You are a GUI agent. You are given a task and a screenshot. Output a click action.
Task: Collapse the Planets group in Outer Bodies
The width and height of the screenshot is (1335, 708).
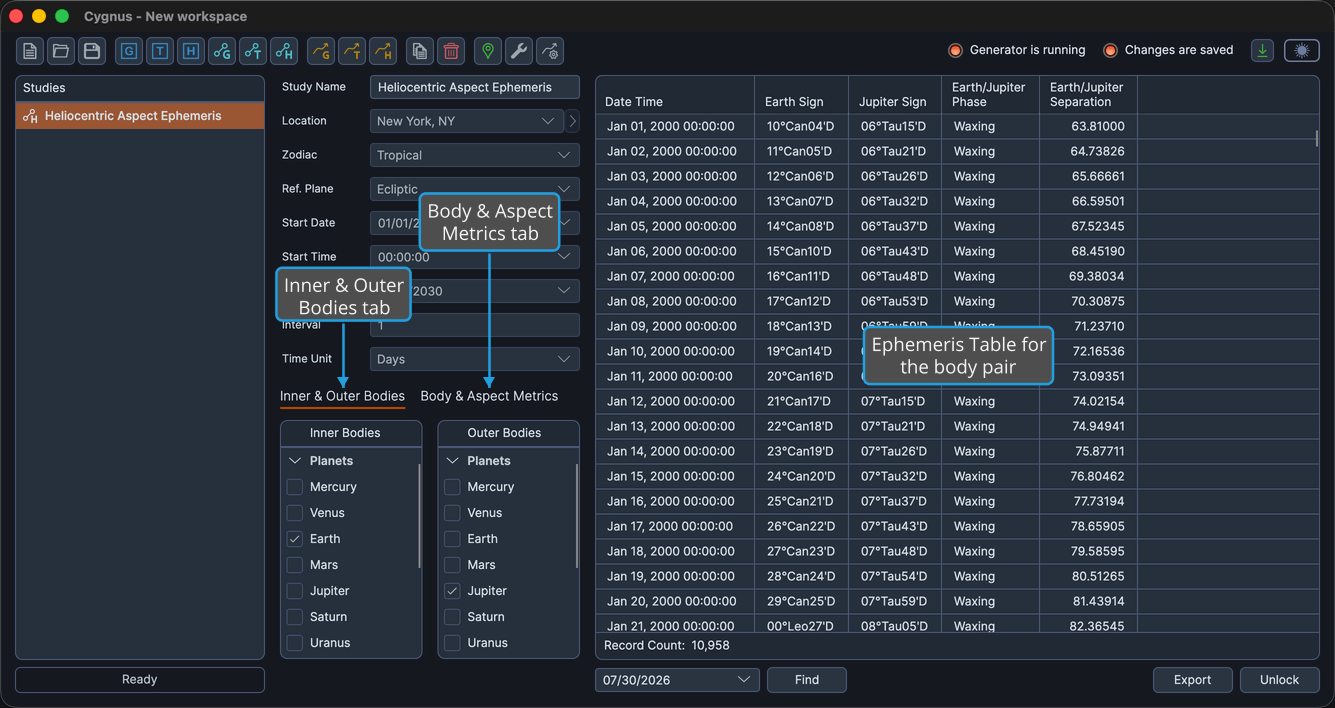453,461
